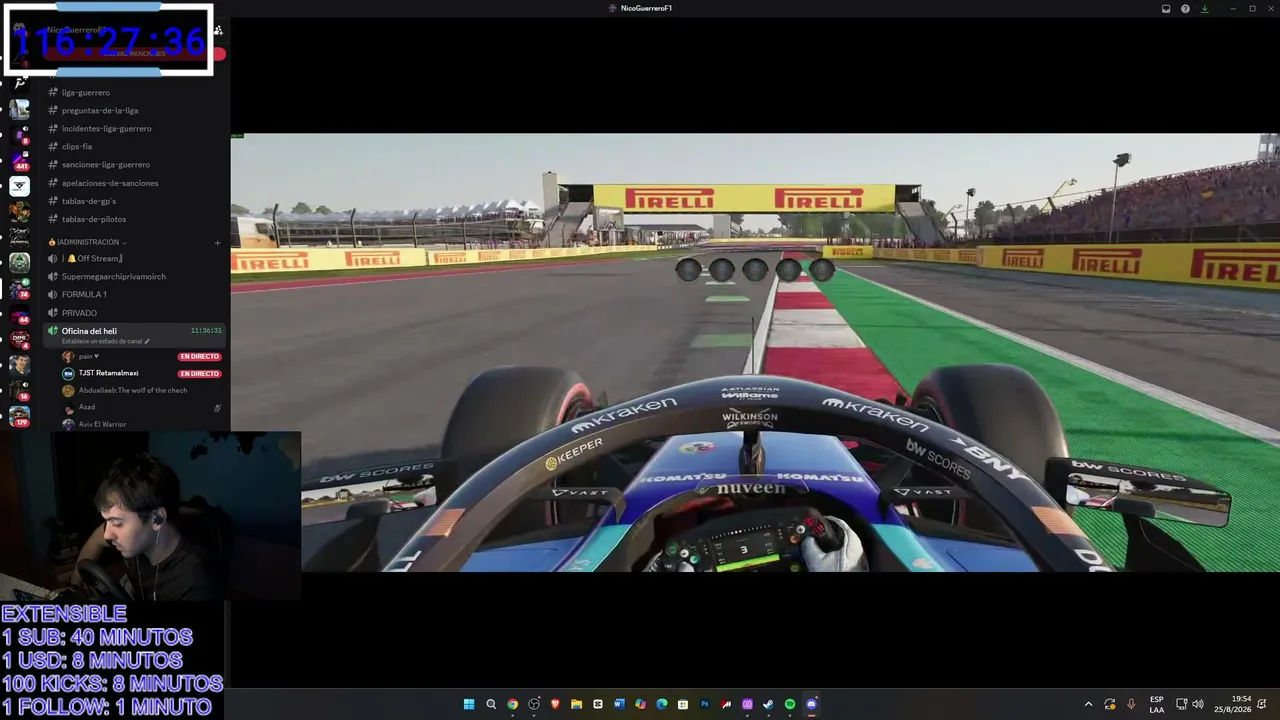Viewport: 1280px width, 720px height.
Task: Open the volume control in system tray
Action: 1198,704
